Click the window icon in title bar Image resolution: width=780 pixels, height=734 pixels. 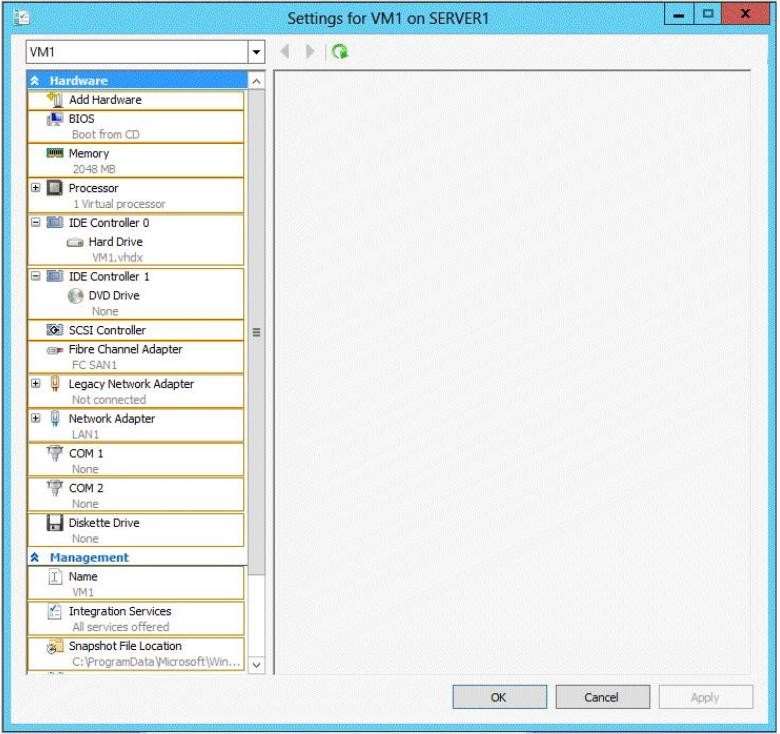tap(21, 18)
